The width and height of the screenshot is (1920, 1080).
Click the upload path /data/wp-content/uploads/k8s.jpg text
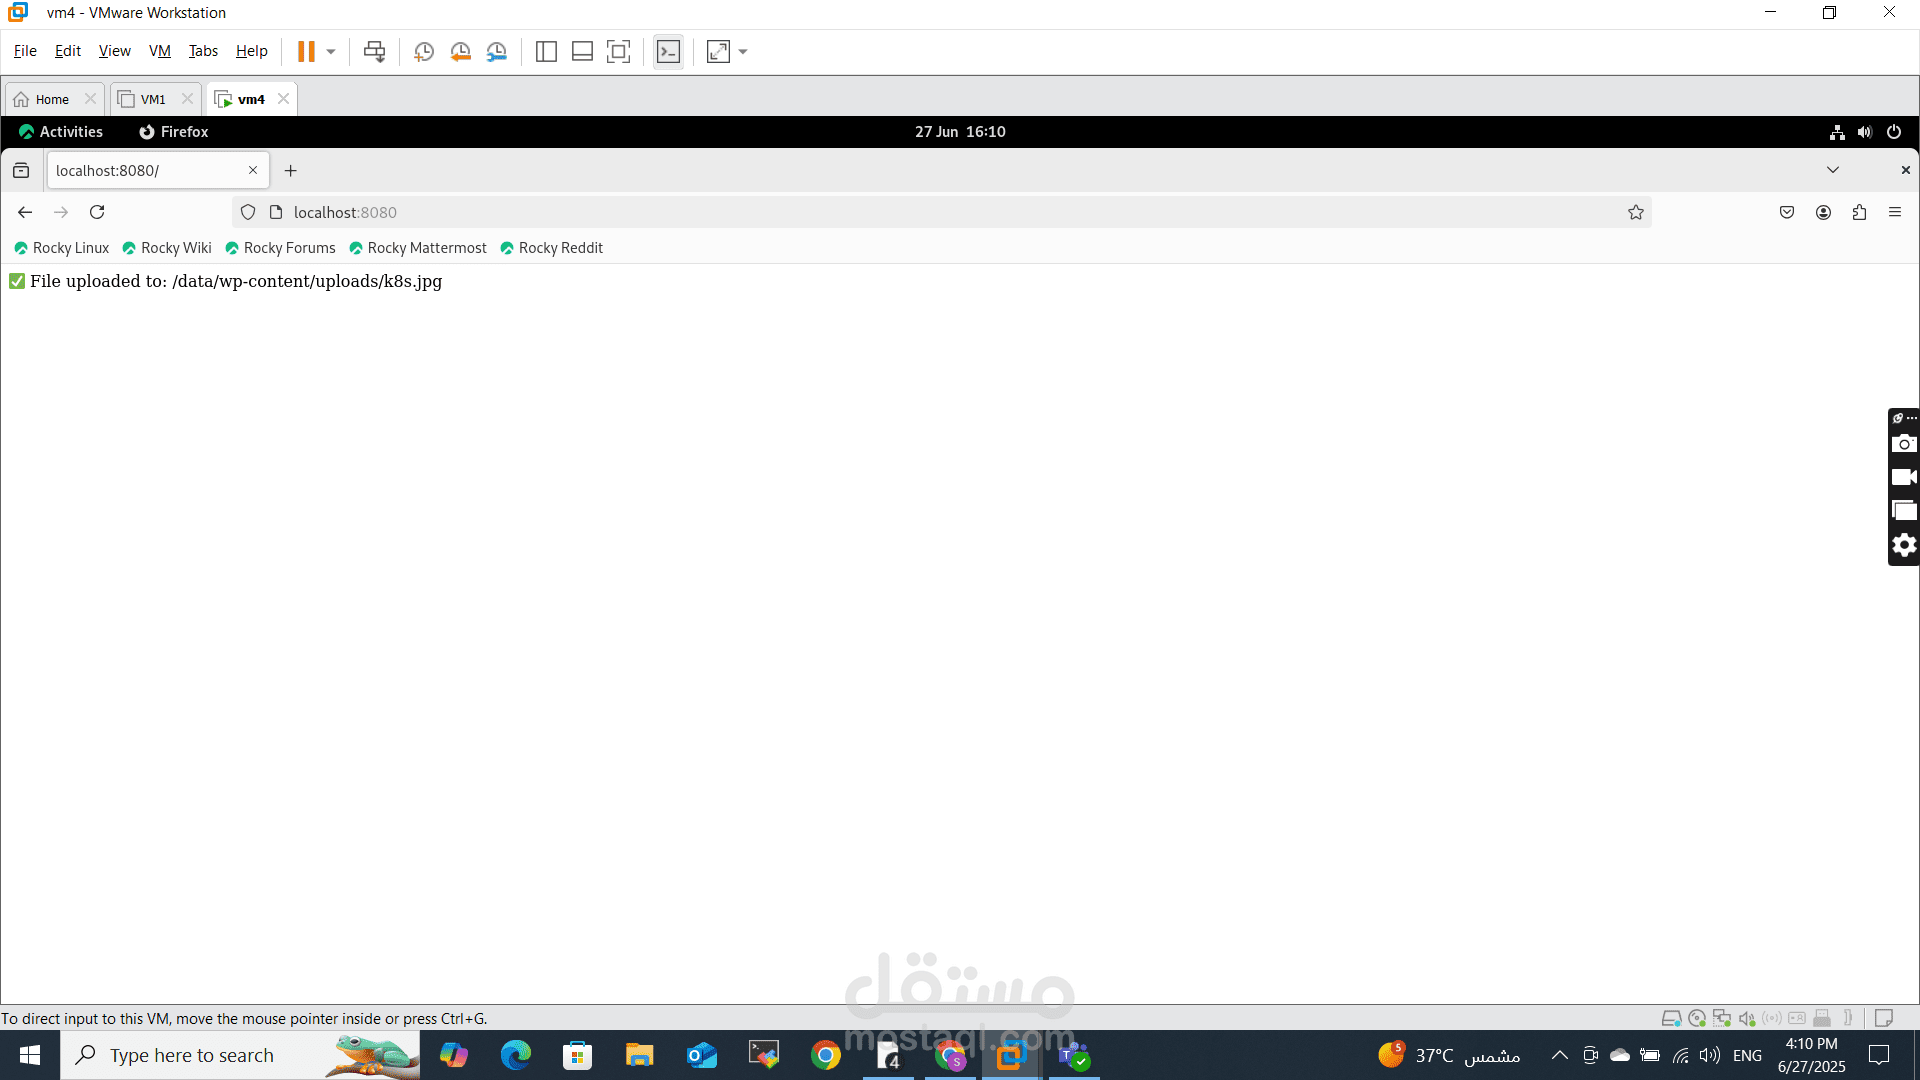point(307,281)
